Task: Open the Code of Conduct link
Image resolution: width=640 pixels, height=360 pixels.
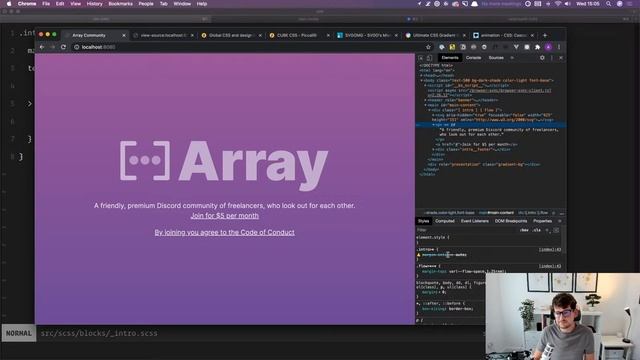Action: (x=224, y=232)
